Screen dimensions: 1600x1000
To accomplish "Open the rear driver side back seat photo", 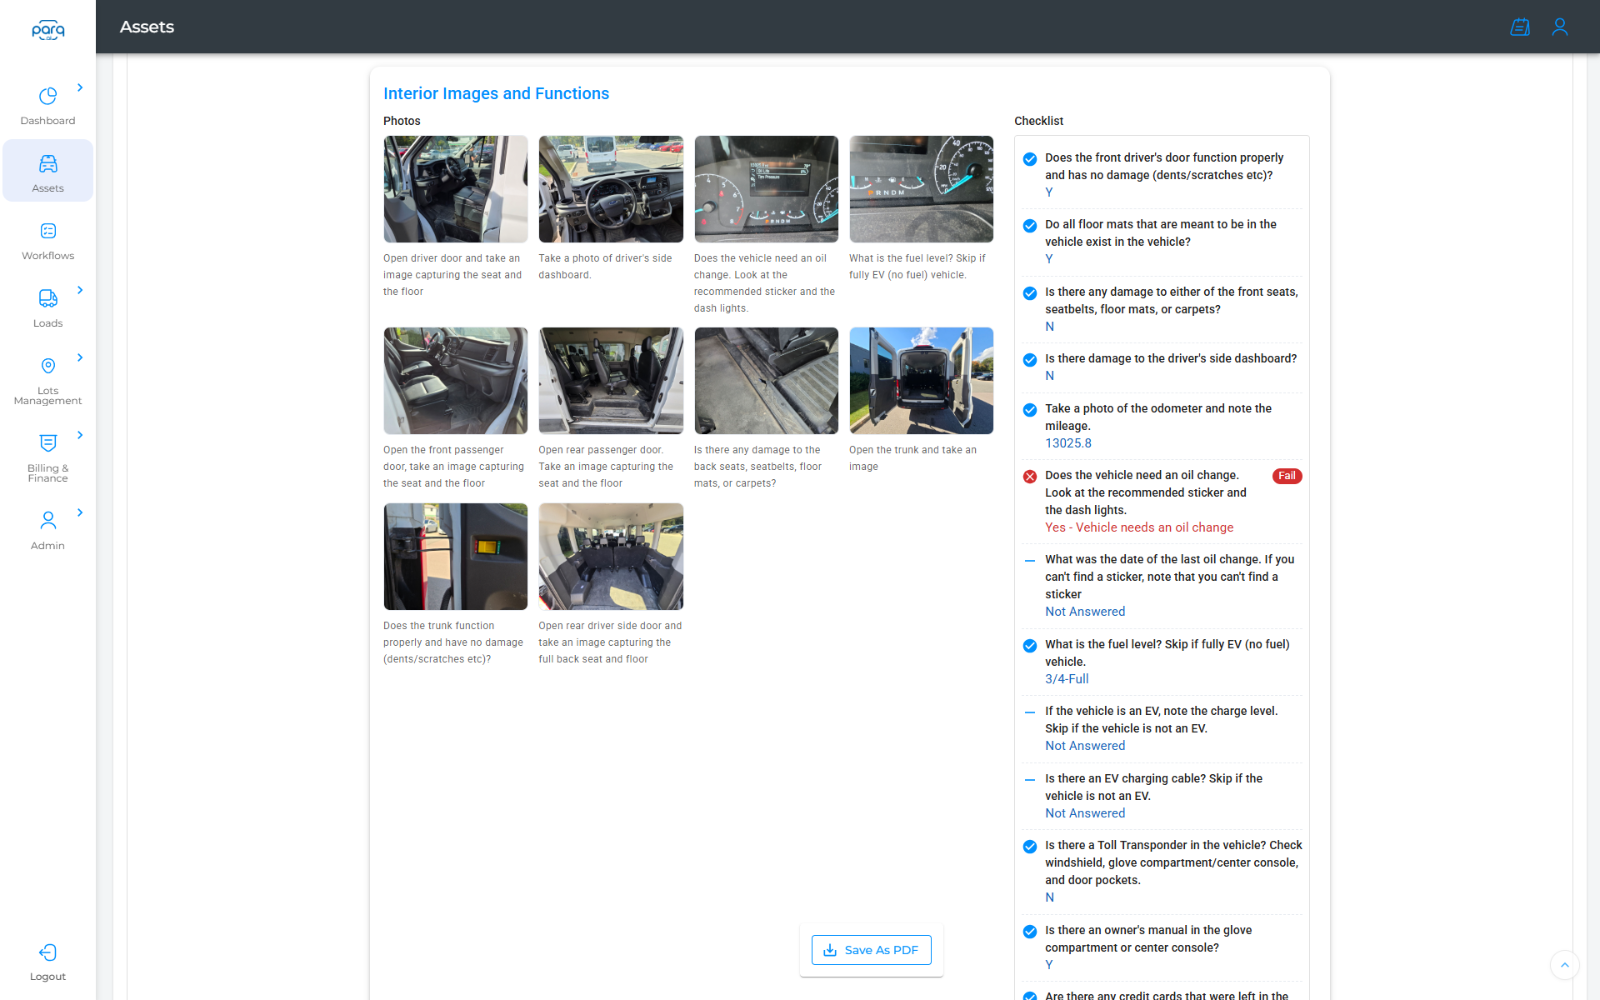I will coord(611,557).
